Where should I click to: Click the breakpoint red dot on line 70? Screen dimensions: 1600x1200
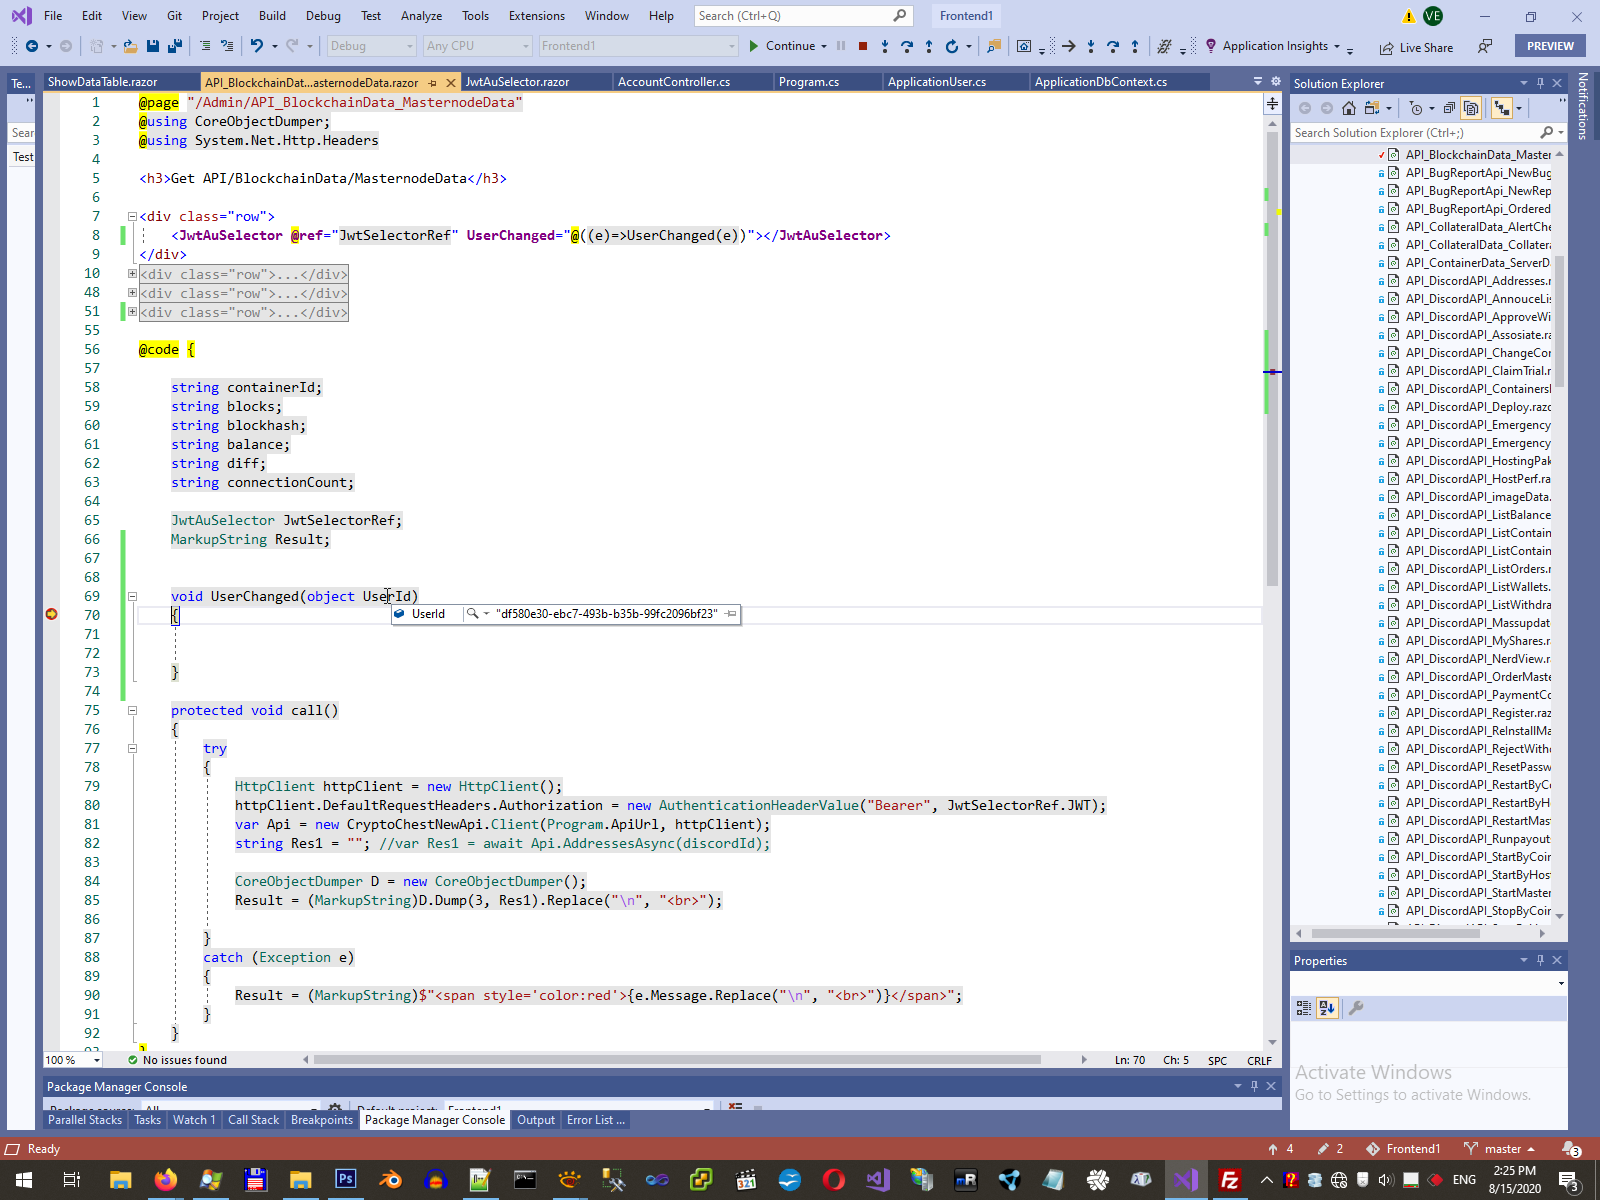52,614
